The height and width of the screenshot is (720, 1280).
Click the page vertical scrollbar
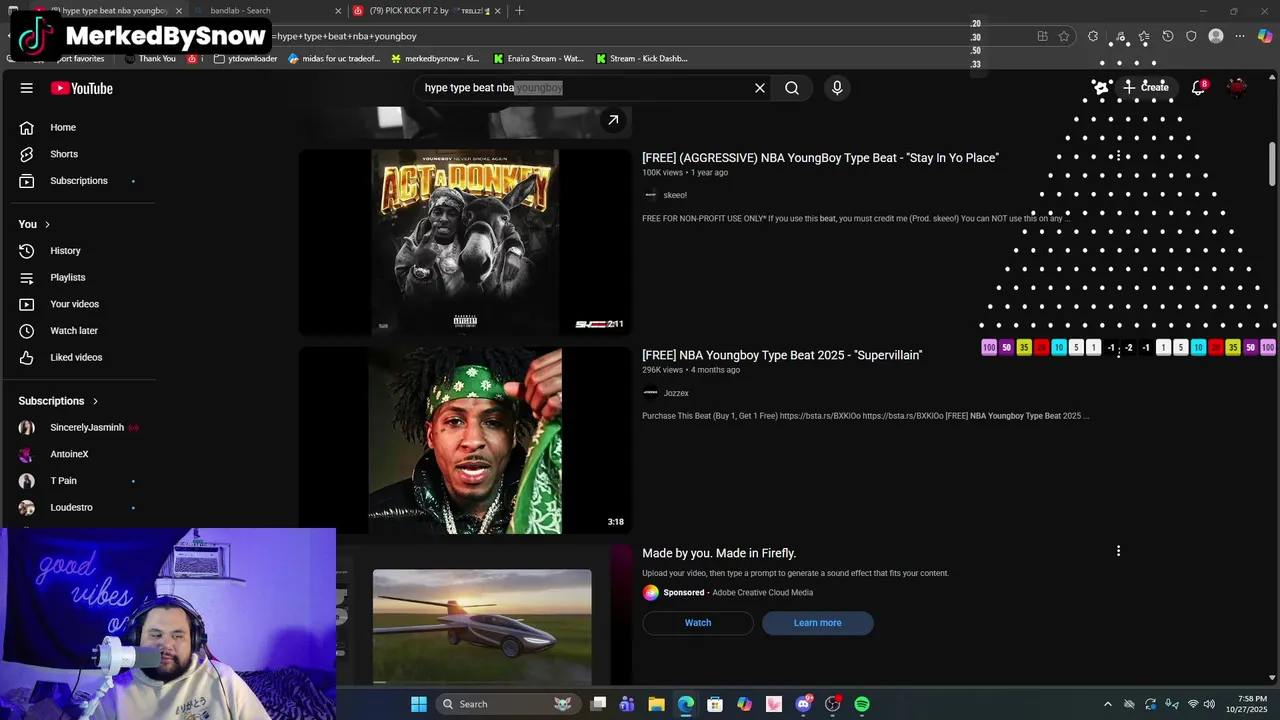[1272, 165]
